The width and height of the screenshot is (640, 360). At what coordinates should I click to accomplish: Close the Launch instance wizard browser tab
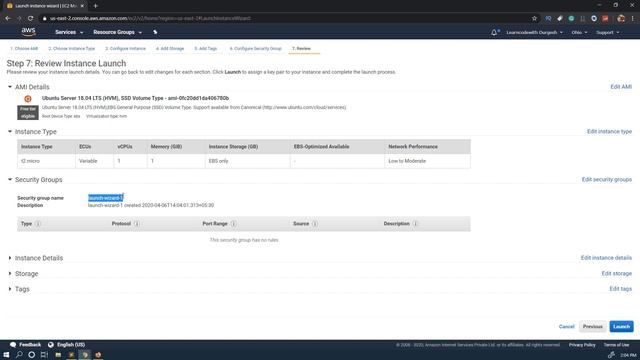[x=82, y=6]
